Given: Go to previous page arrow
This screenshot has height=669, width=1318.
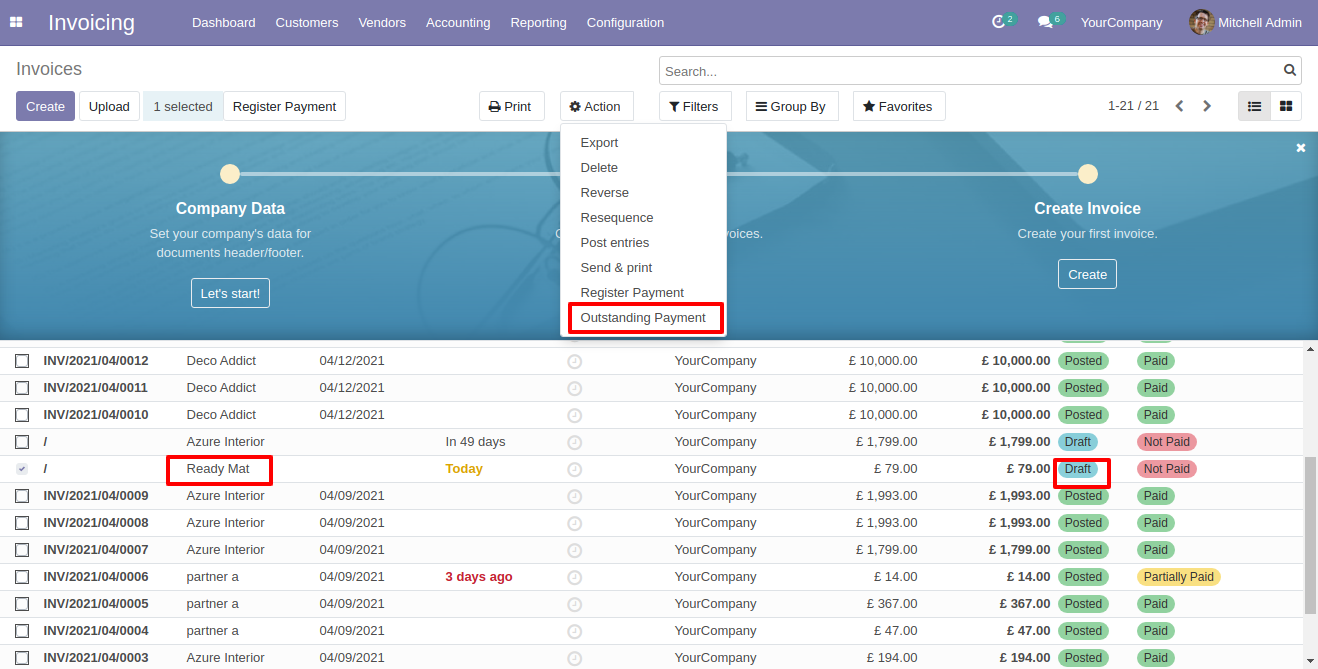Looking at the screenshot, I should 1180,106.
